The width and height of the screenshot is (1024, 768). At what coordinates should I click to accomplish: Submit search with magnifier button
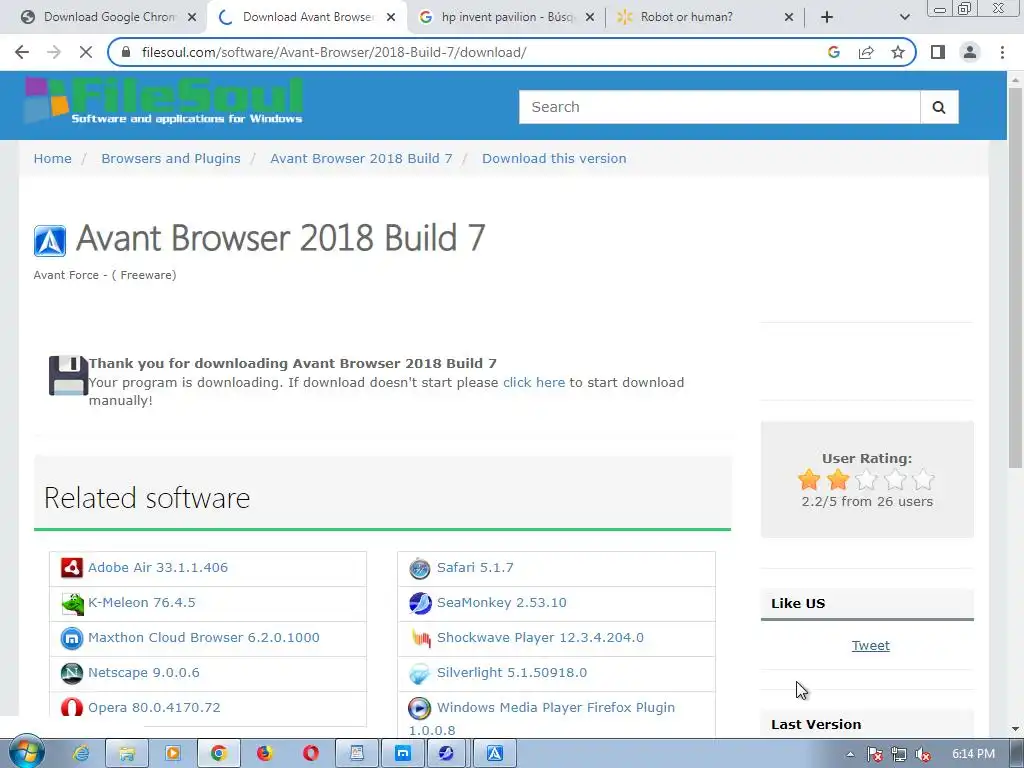click(x=939, y=107)
